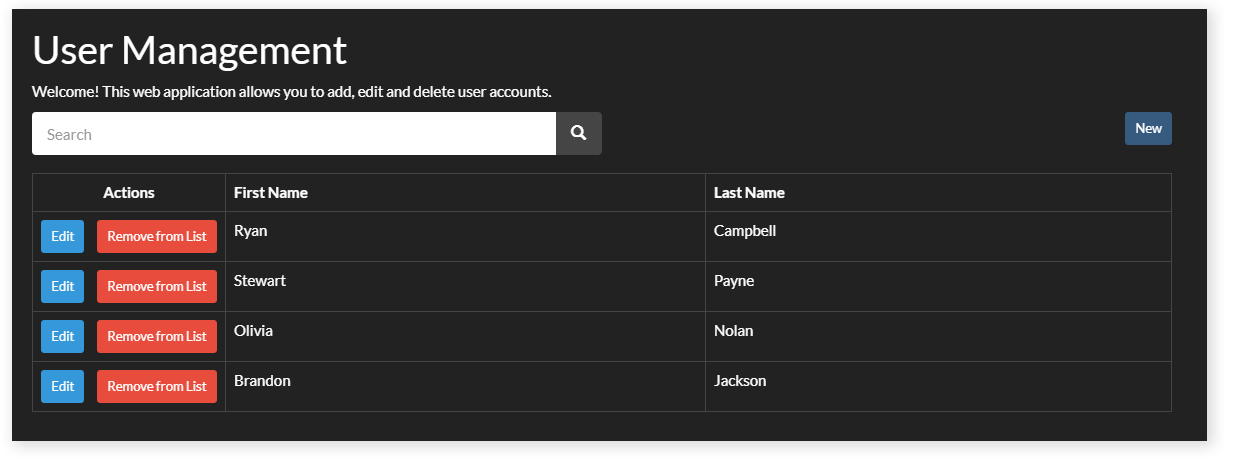Click the welcome description text
The image size is (1248, 471).
coord(292,92)
